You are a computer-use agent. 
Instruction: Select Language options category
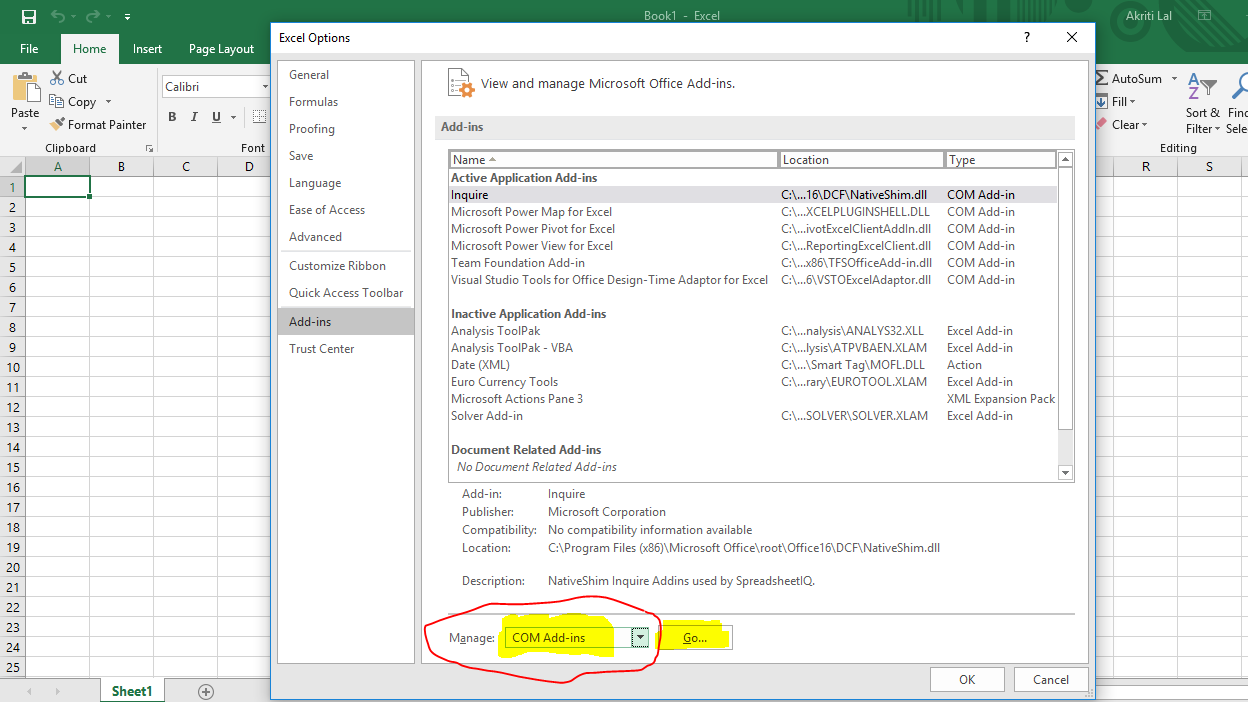(345, 183)
